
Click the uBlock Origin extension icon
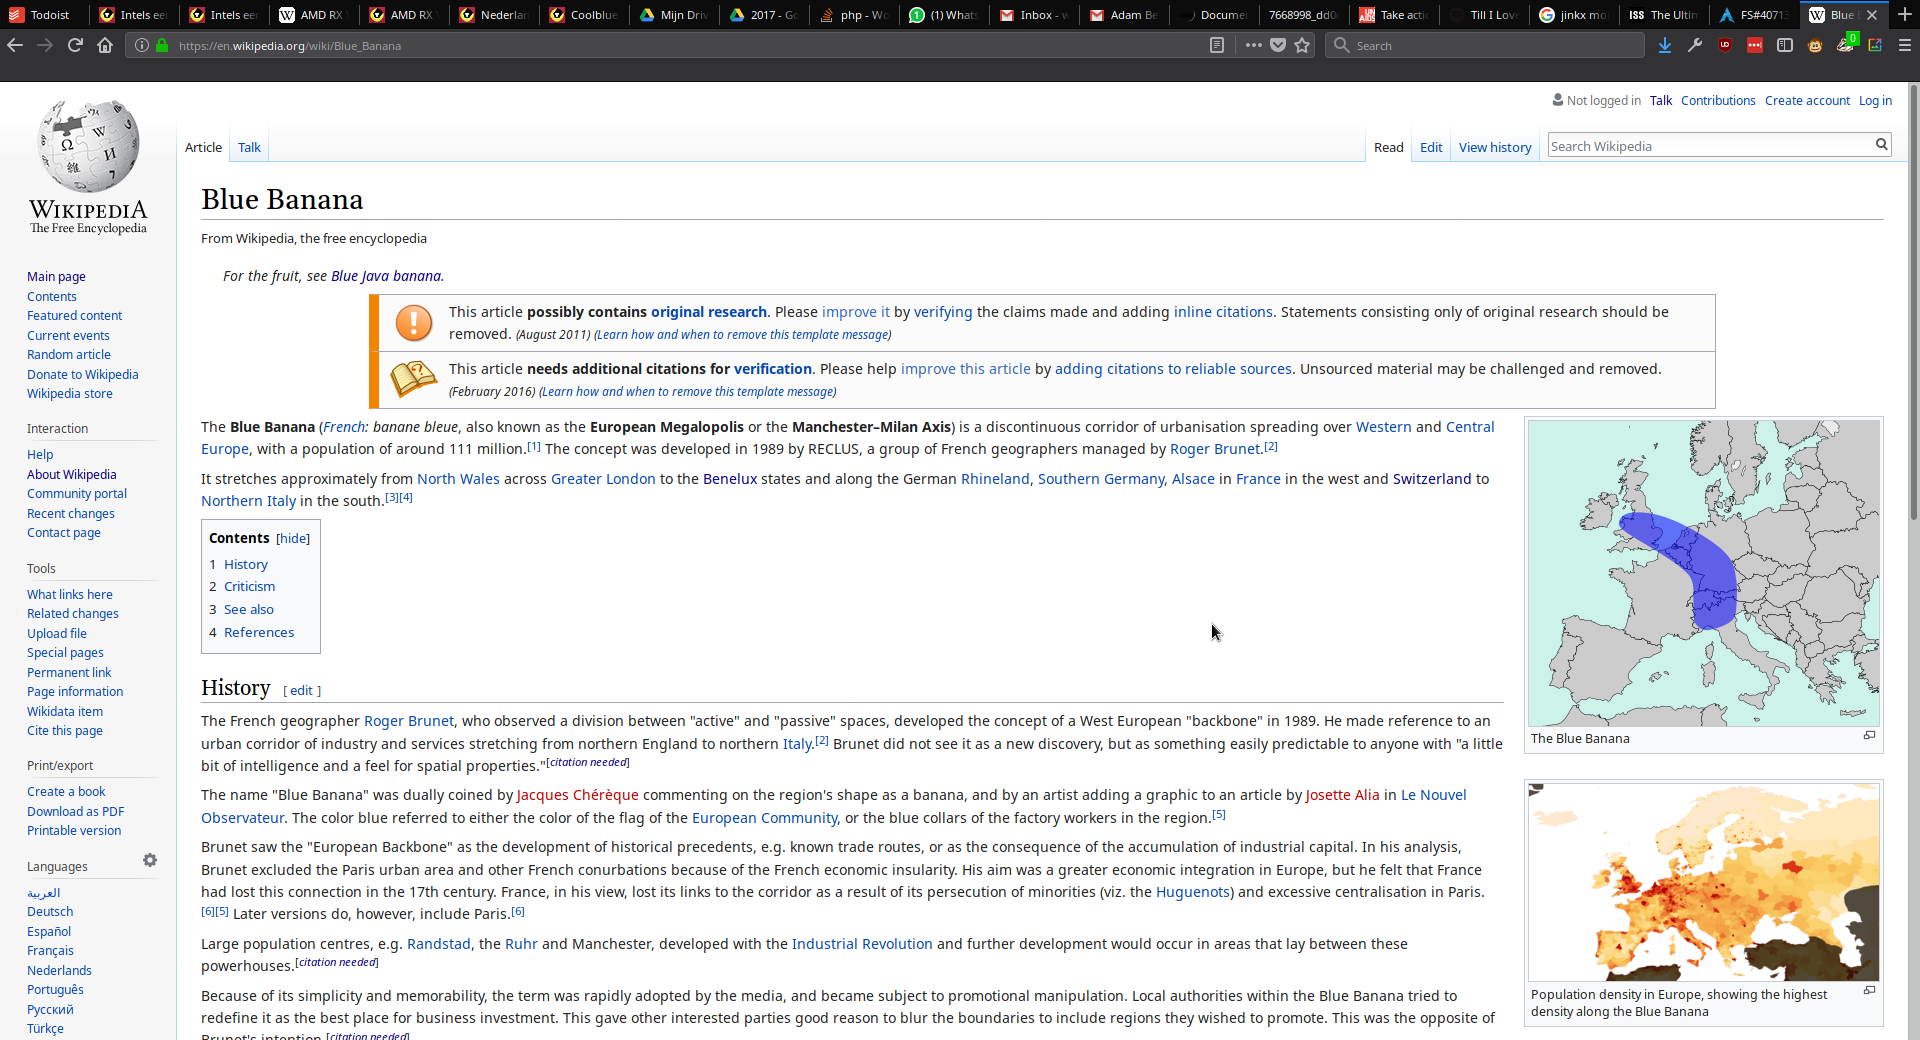(1725, 45)
